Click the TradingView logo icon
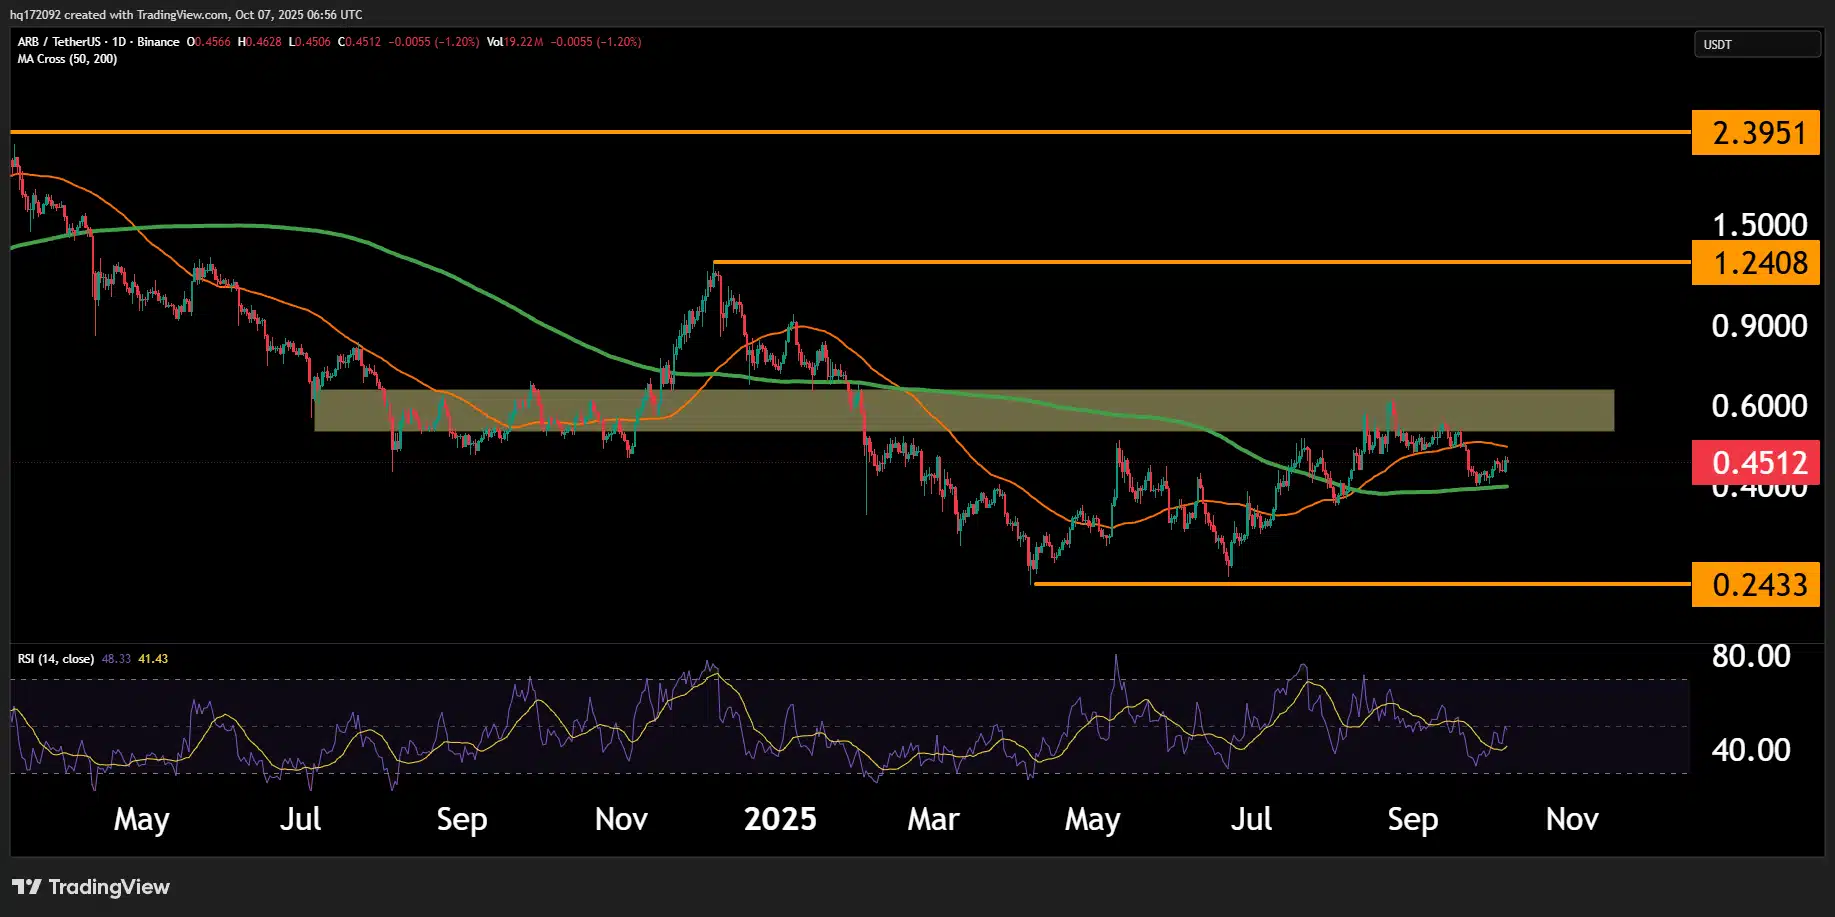The width and height of the screenshot is (1835, 917). click(x=27, y=887)
